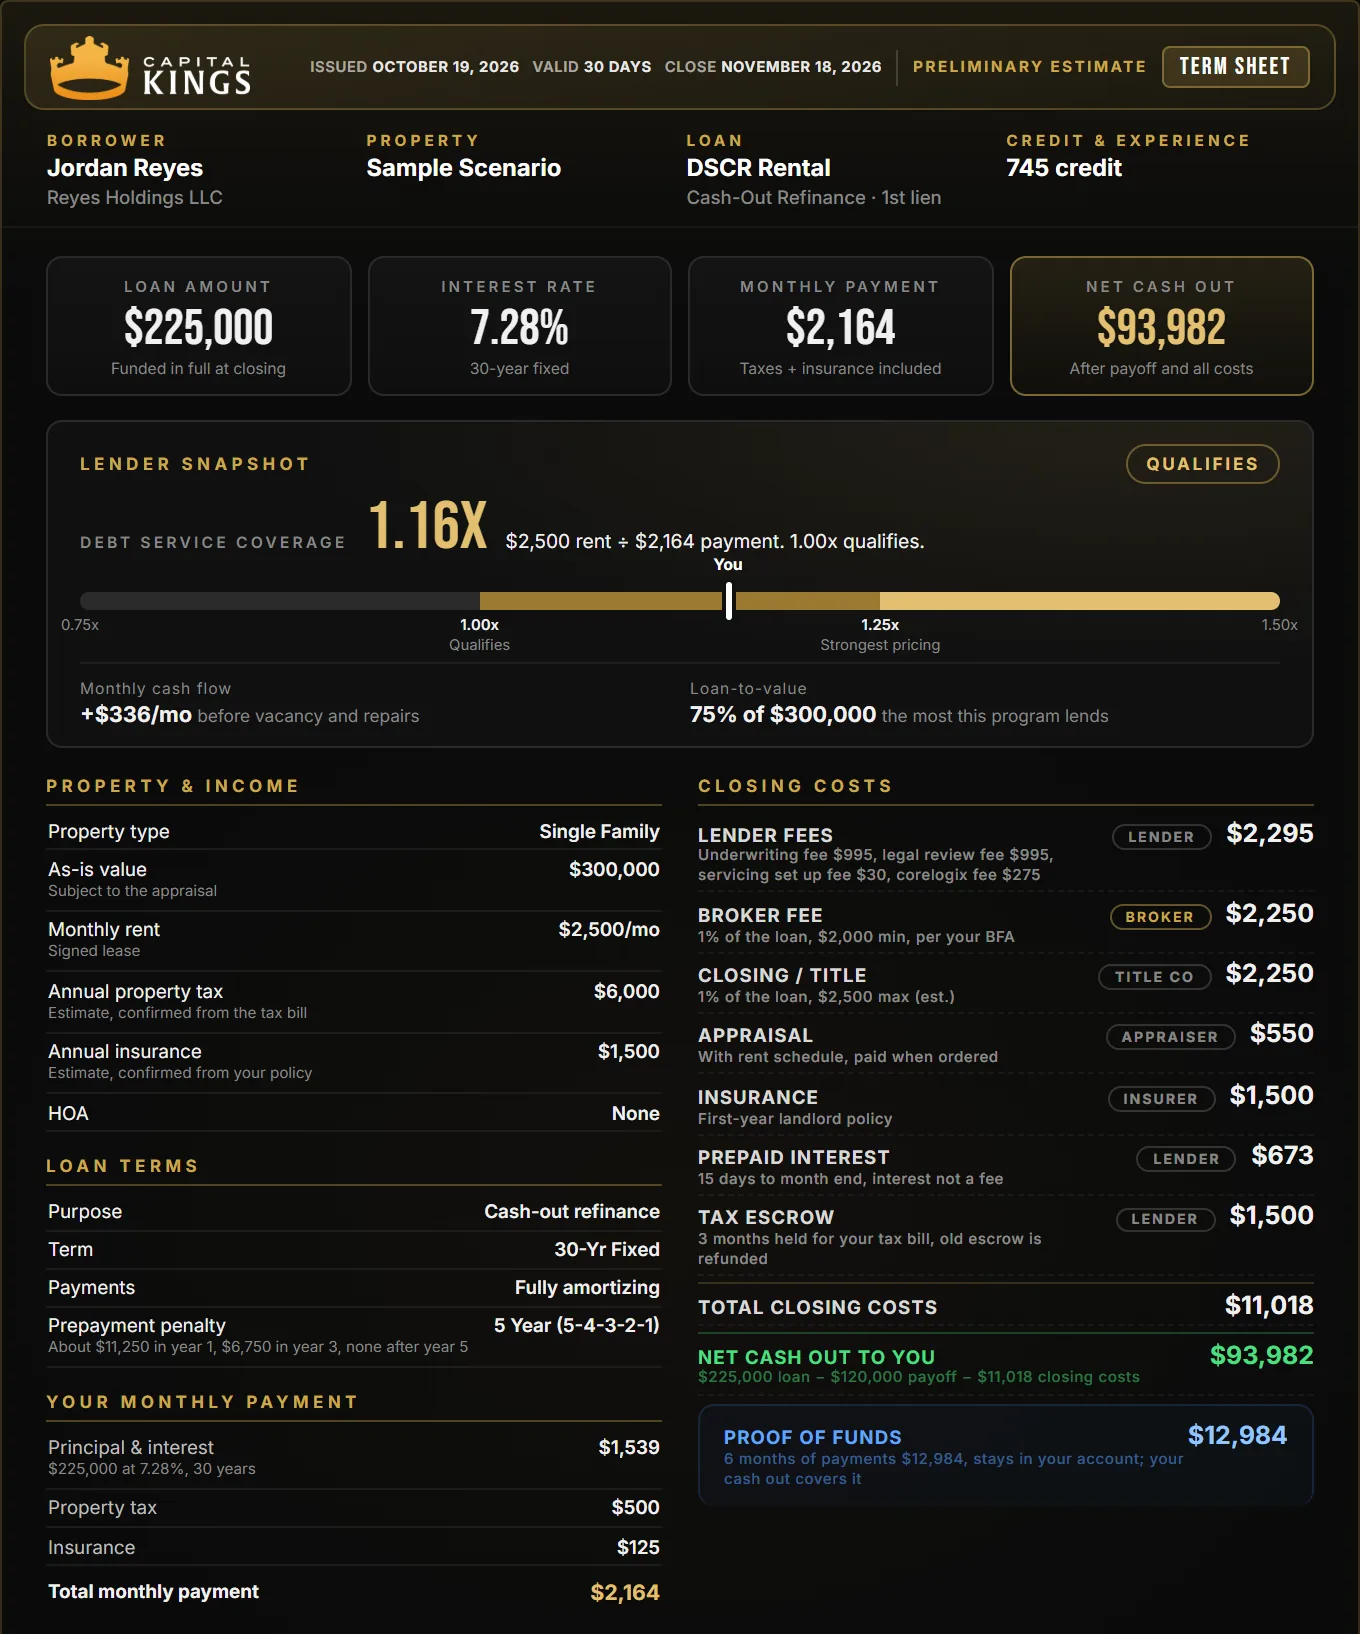Click As-is value '$300,000'
Image resolution: width=1360 pixels, height=1634 pixels.
[614, 870]
